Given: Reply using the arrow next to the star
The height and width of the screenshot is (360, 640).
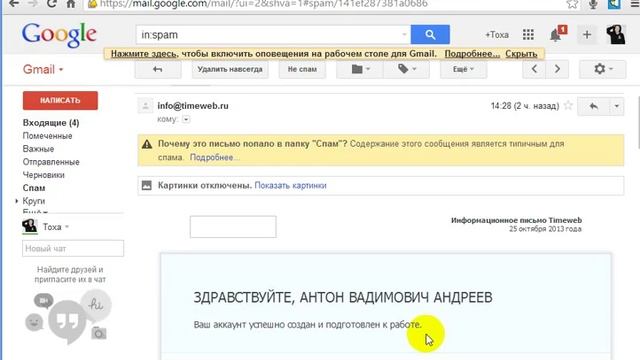Looking at the screenshot, I should pos(594,107).
